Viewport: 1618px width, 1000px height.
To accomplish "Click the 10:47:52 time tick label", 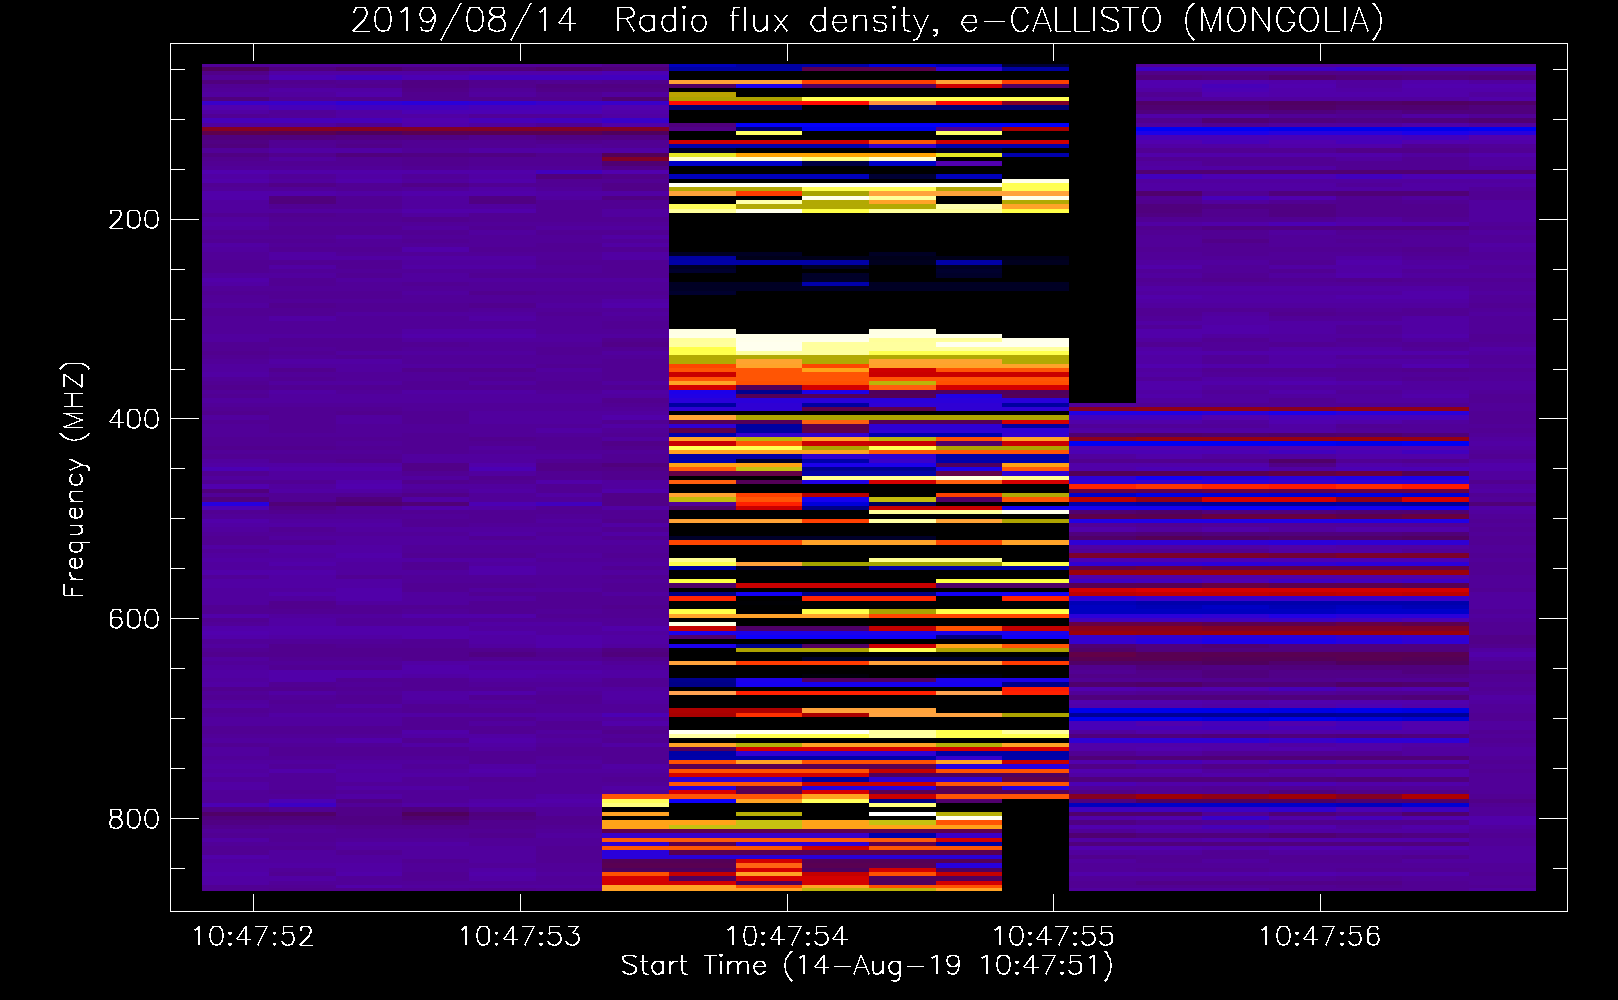I will pyautogui.click(x=253, y=937).
